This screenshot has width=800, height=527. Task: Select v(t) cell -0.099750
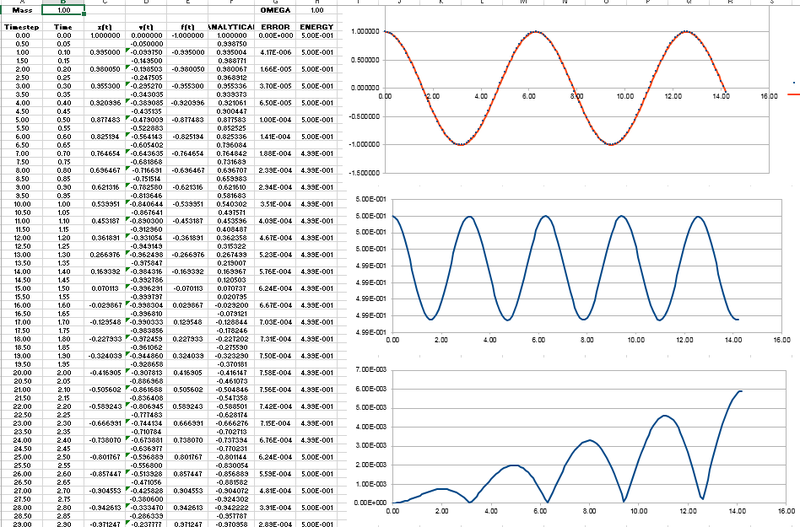pos(146,53)
